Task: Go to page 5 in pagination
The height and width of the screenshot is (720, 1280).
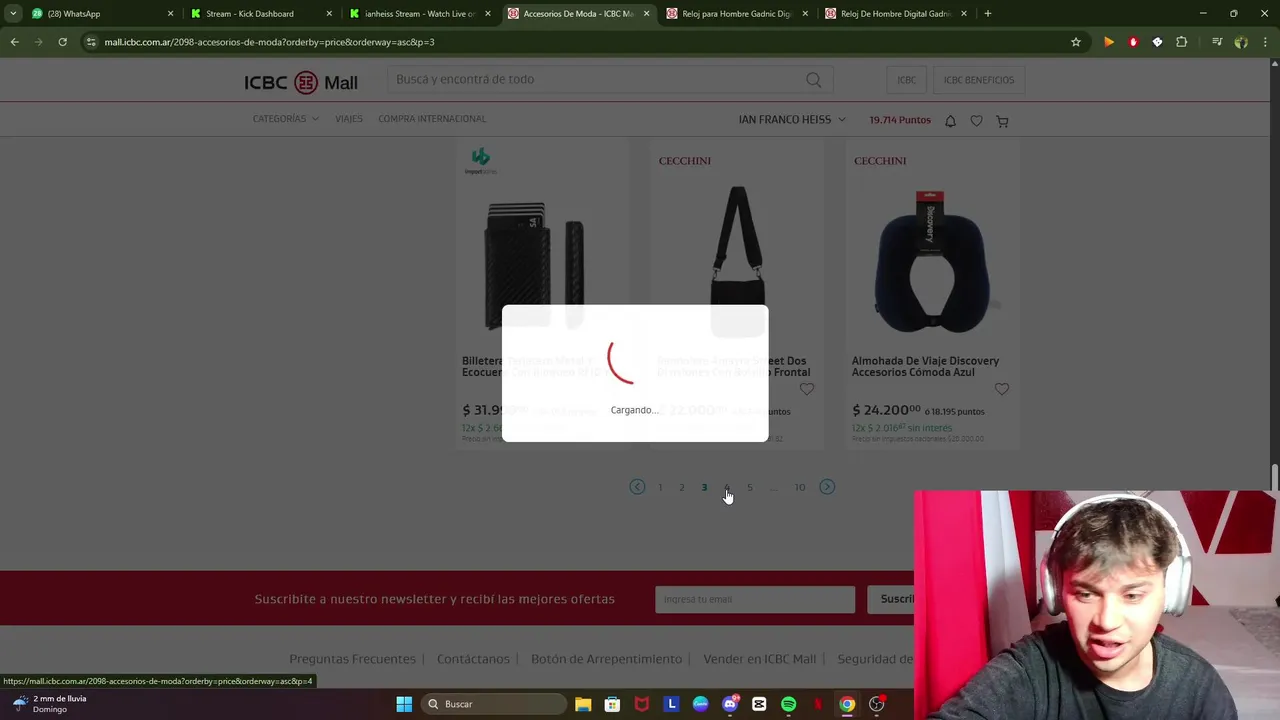Action: click(x=749, y=487)
